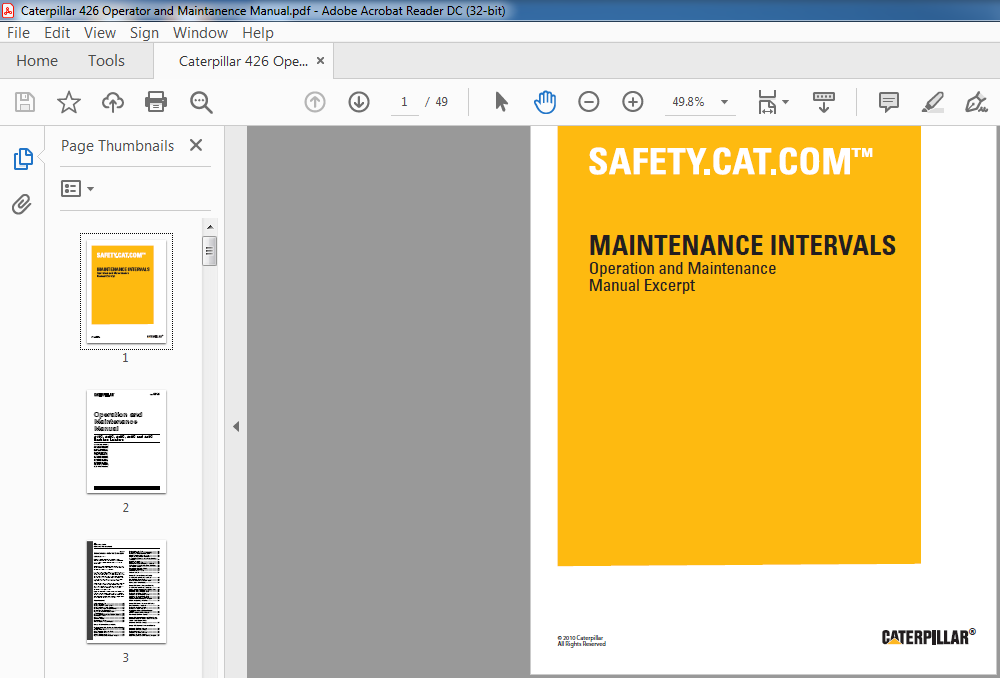Screen dimensions: 1000x678
Task: Open the Fill and Sign pen icon
Action: (x=976, y=102)
